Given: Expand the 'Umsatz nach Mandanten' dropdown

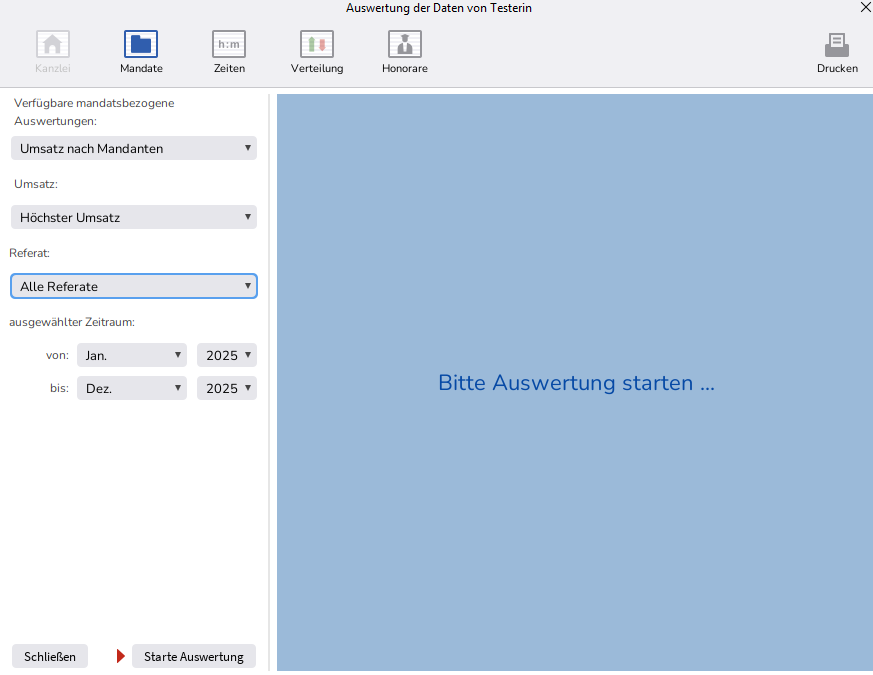Looking at the screenshot, I should tap(133, 149).
